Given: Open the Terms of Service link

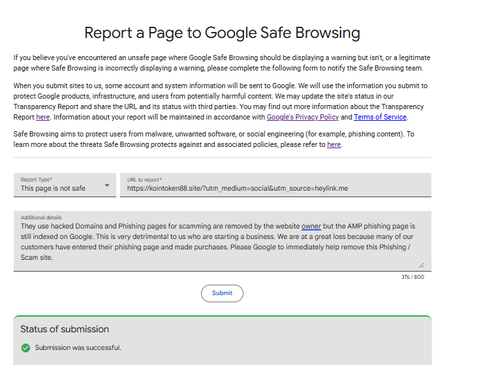Looking at the screenshot, I should tap(380, 117).
